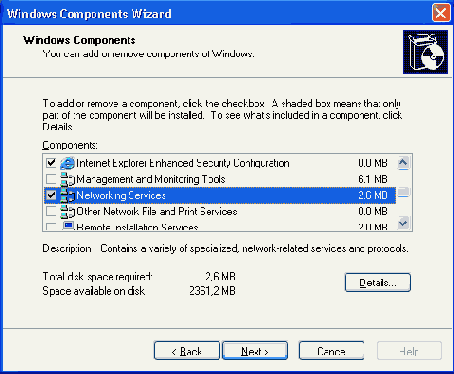
Task: Open the Details dialog for selected component
Action: [378, 283]
